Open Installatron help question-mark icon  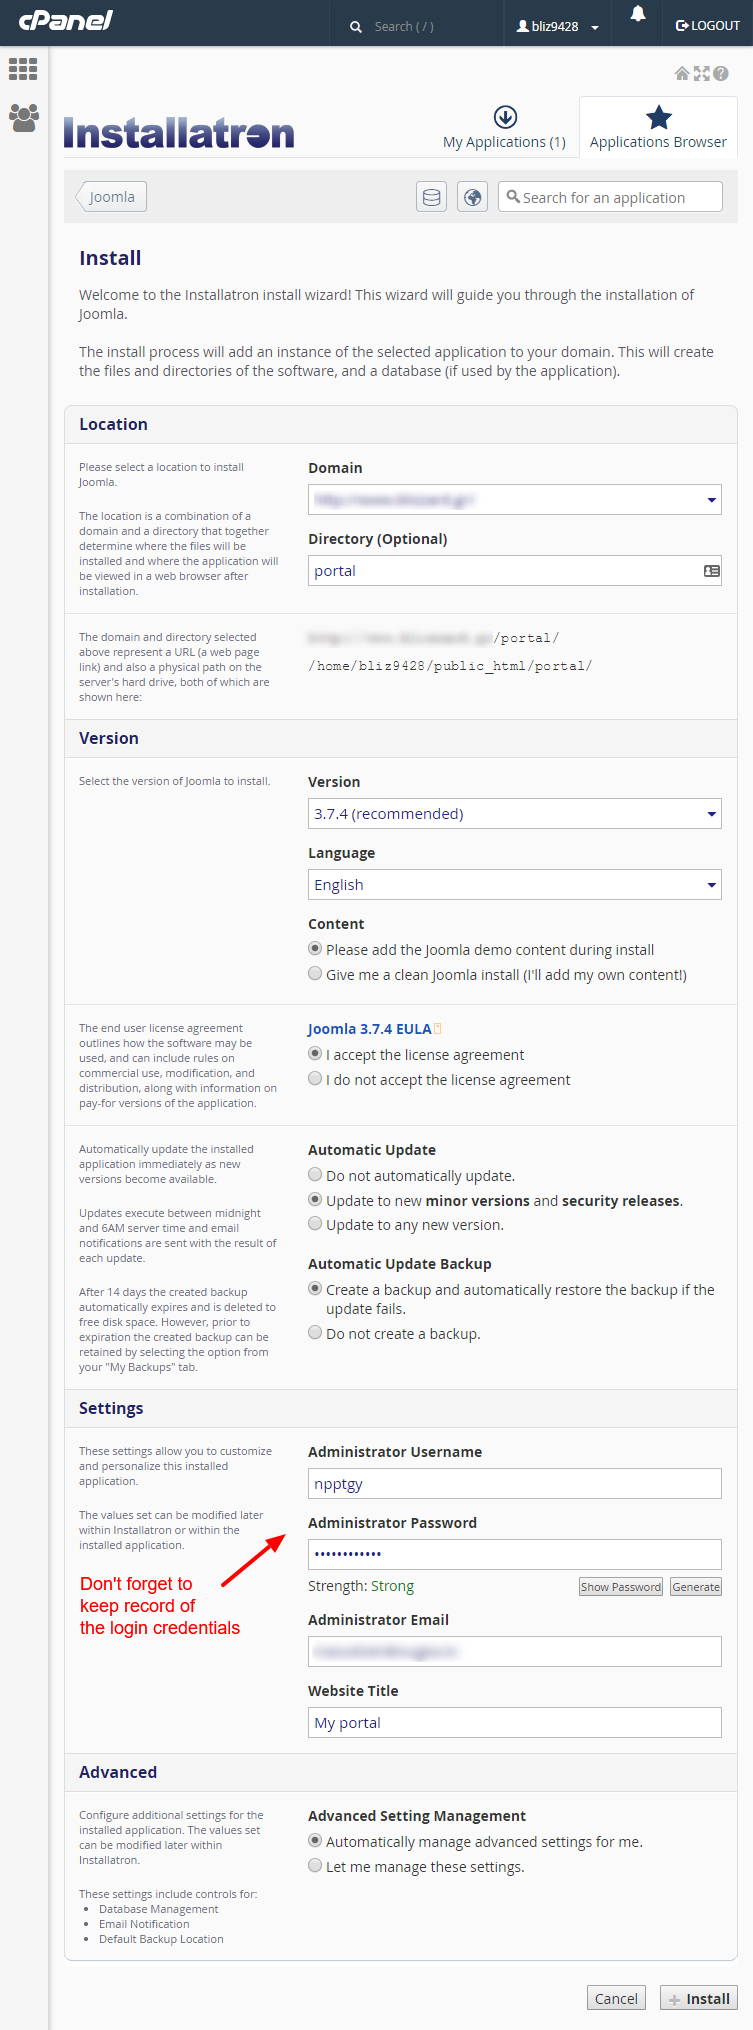(720, 73)
